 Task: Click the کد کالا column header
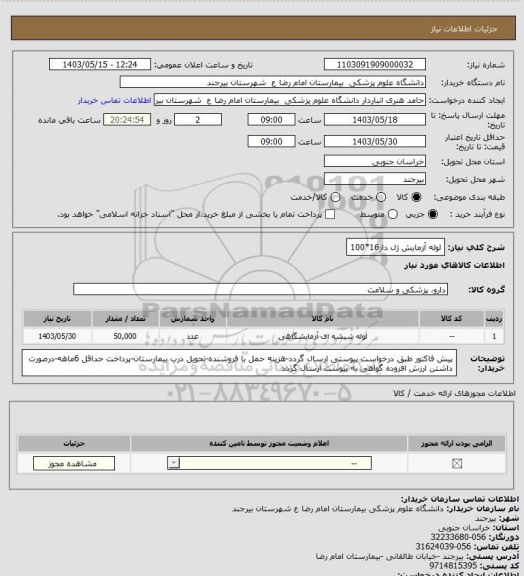click(451, 318)
